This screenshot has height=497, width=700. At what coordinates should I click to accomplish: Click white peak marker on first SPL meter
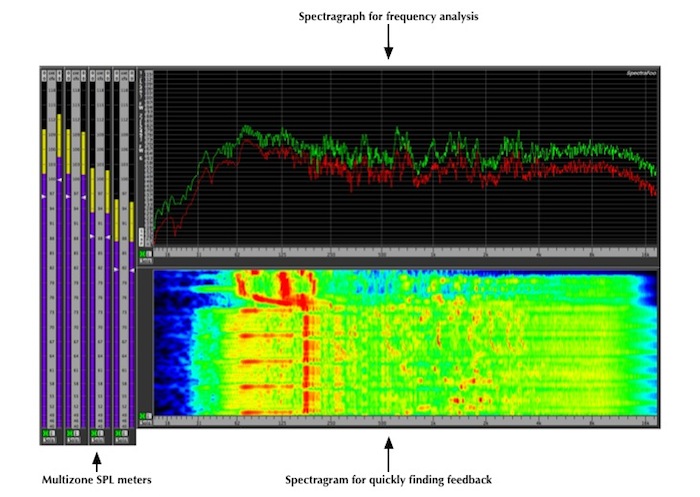pyautogui.click(x=44, y=196)
